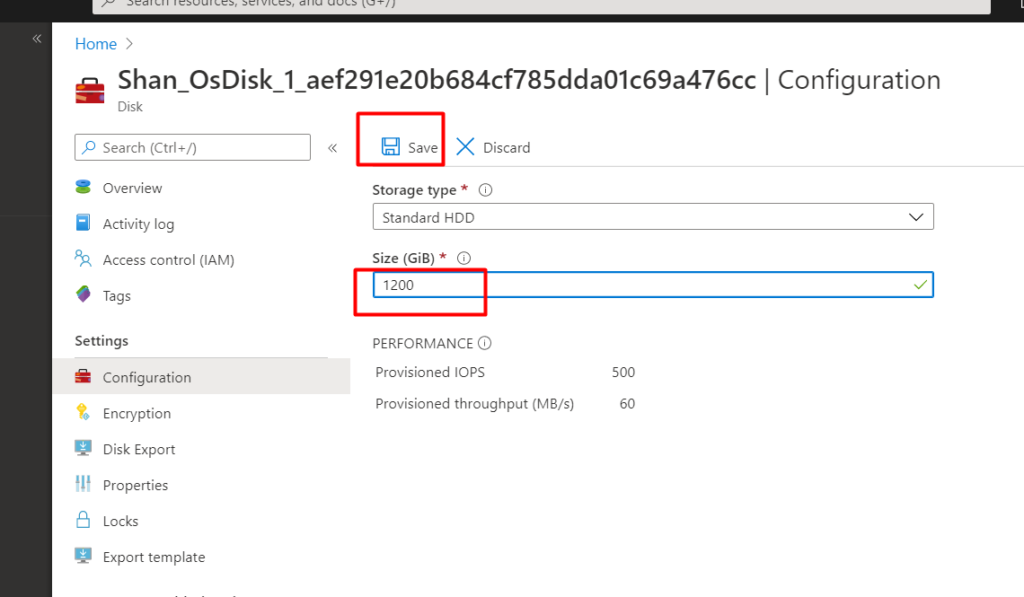Discard pending configuration changes
Image resolution: width=1024 pixels, height=597 pixels.
492,146
